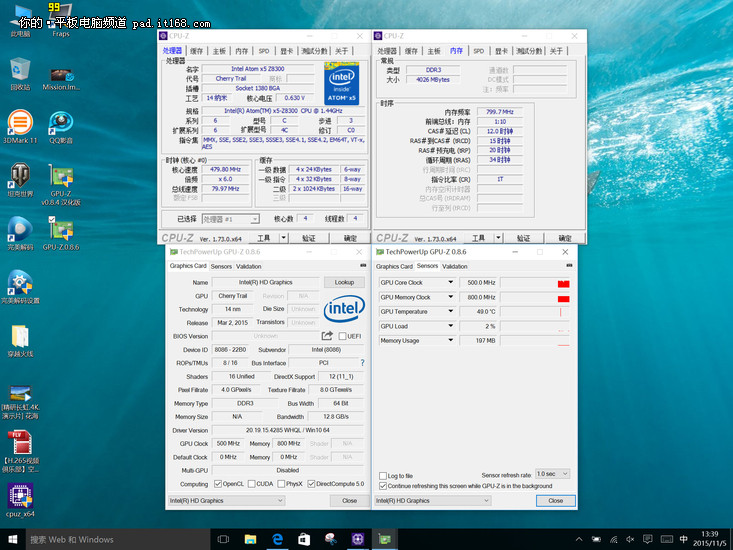Open GPU-Z v0.8.4 汉化版 desktop icon
Screen dimensions: 733x550
pos(61,184)
